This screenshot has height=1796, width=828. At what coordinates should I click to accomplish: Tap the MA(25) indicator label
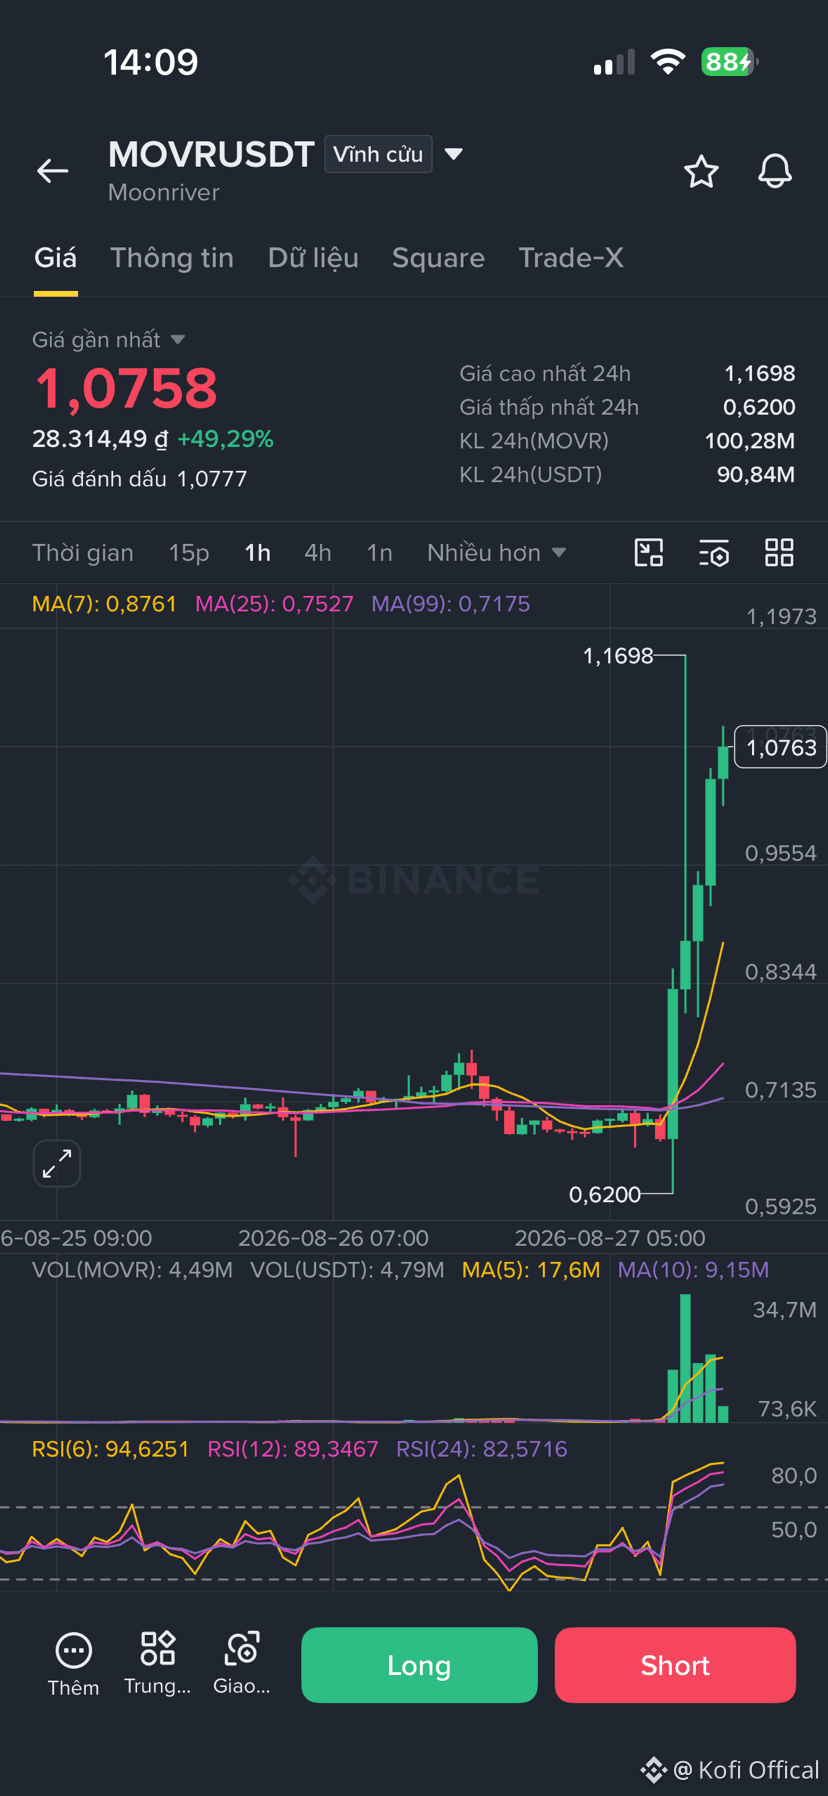(274, 604)
